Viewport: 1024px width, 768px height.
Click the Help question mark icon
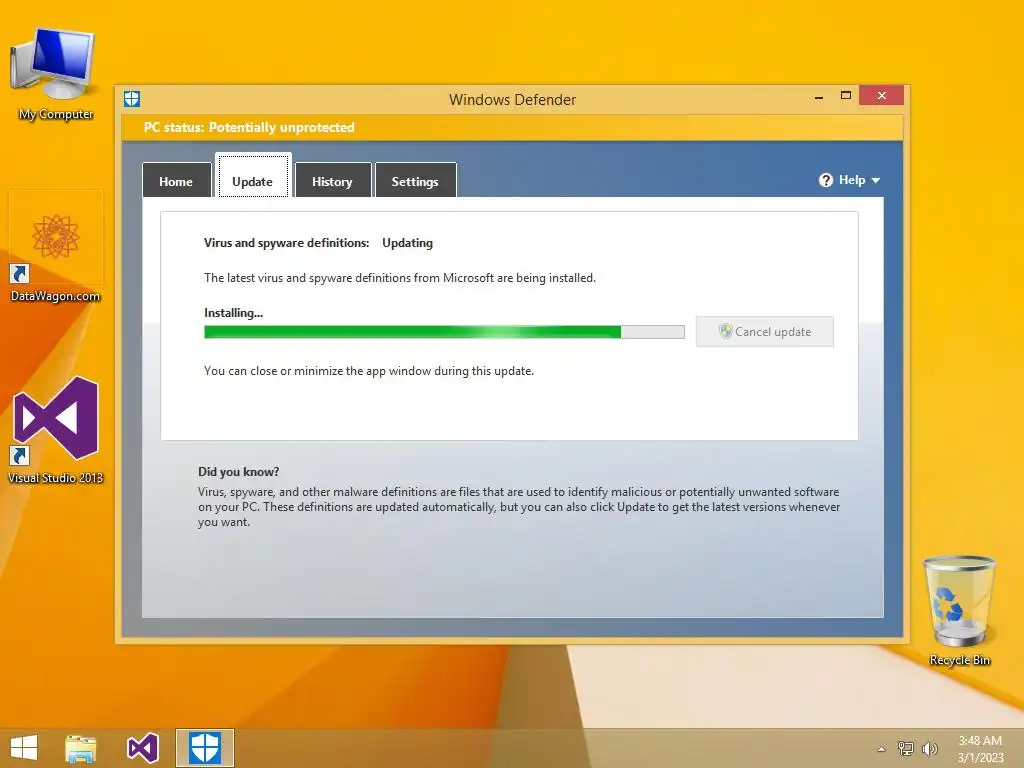pos(825,180)
